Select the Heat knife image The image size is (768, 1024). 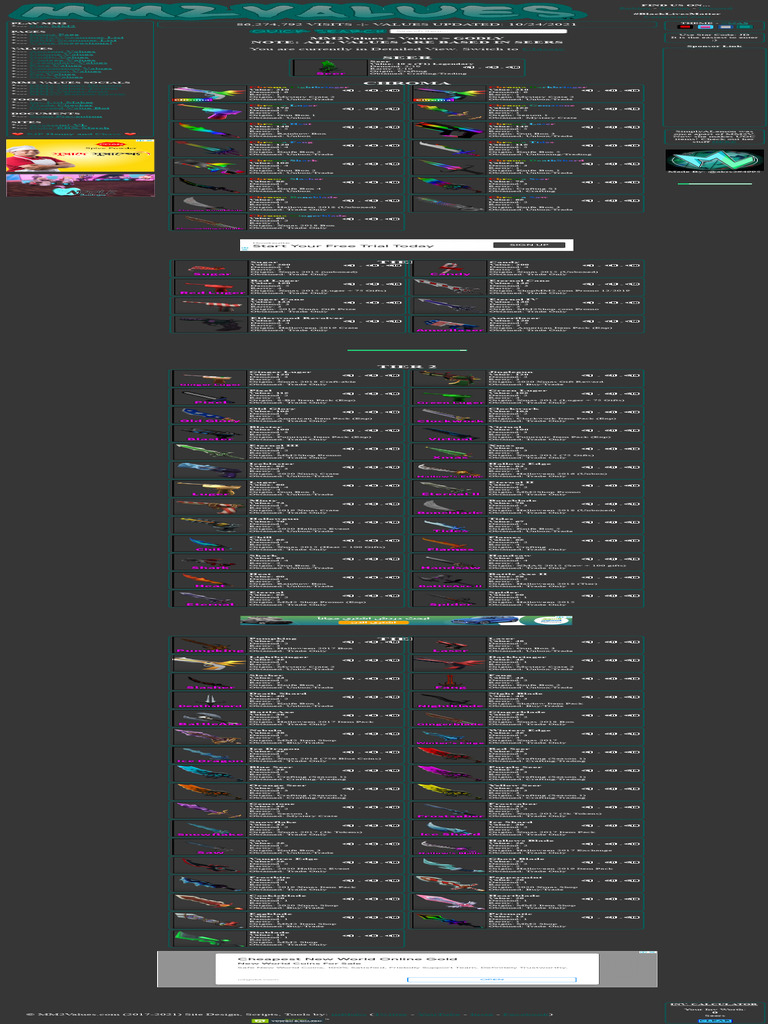pyautogui.click(x=210, y=581)
